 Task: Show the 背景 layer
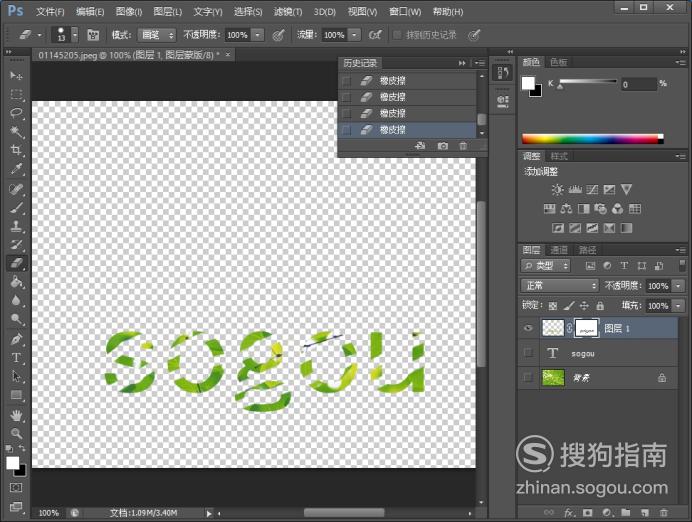click(x=528, y=377)
